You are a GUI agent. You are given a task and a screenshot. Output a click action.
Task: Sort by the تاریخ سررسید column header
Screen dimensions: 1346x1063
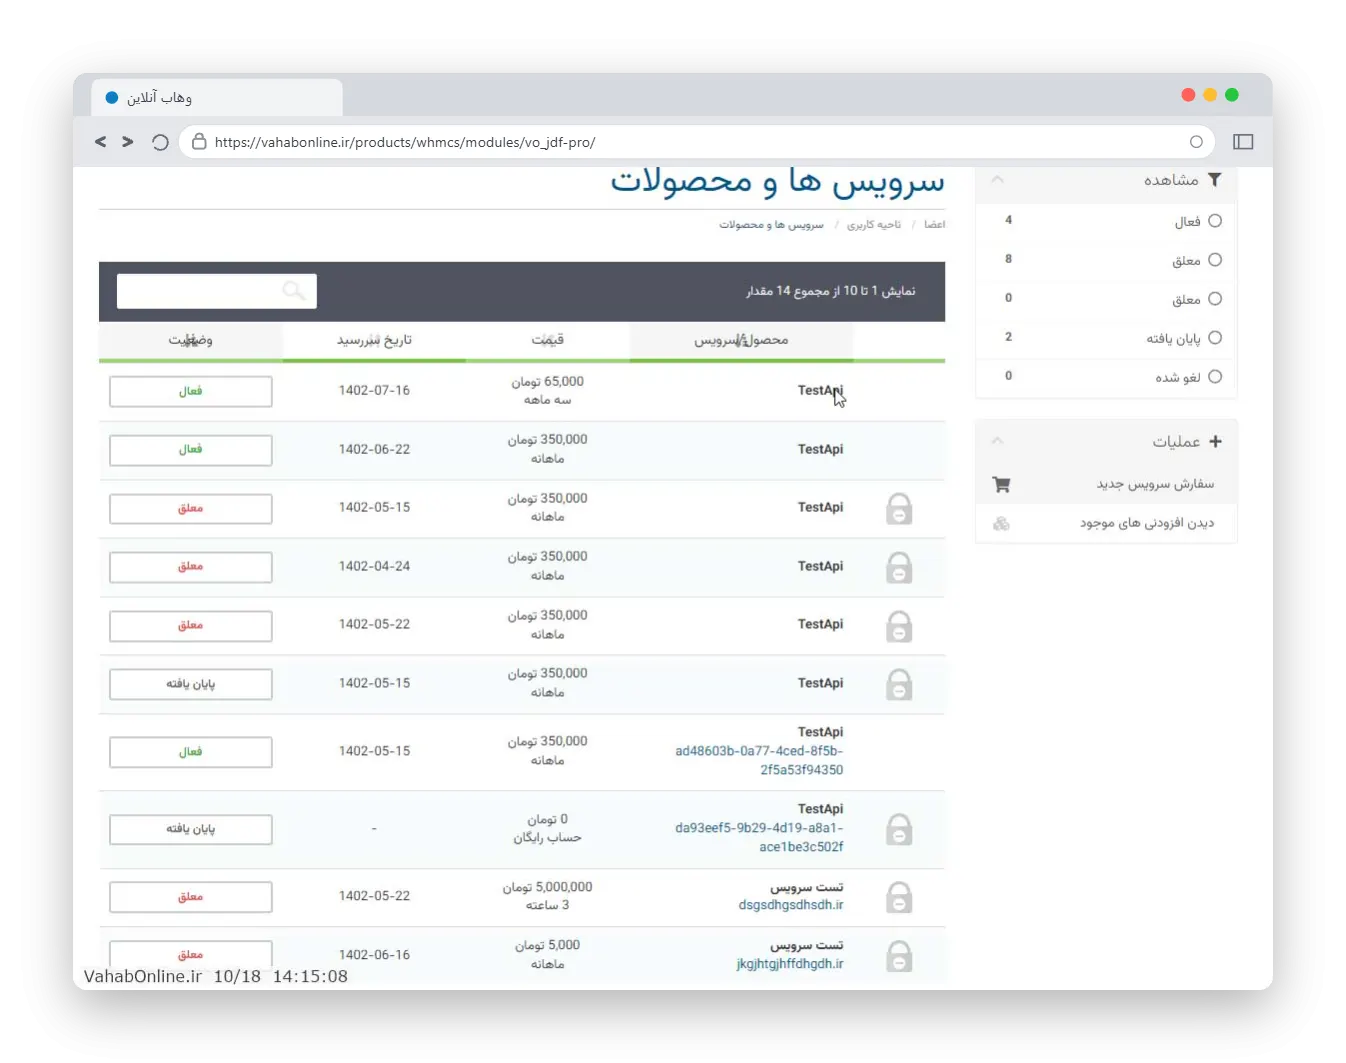click(x=374, y=340)
